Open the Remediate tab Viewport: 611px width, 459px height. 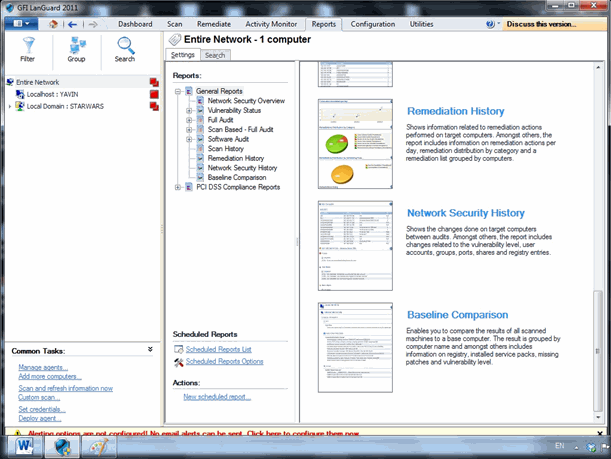pos(214,24)
